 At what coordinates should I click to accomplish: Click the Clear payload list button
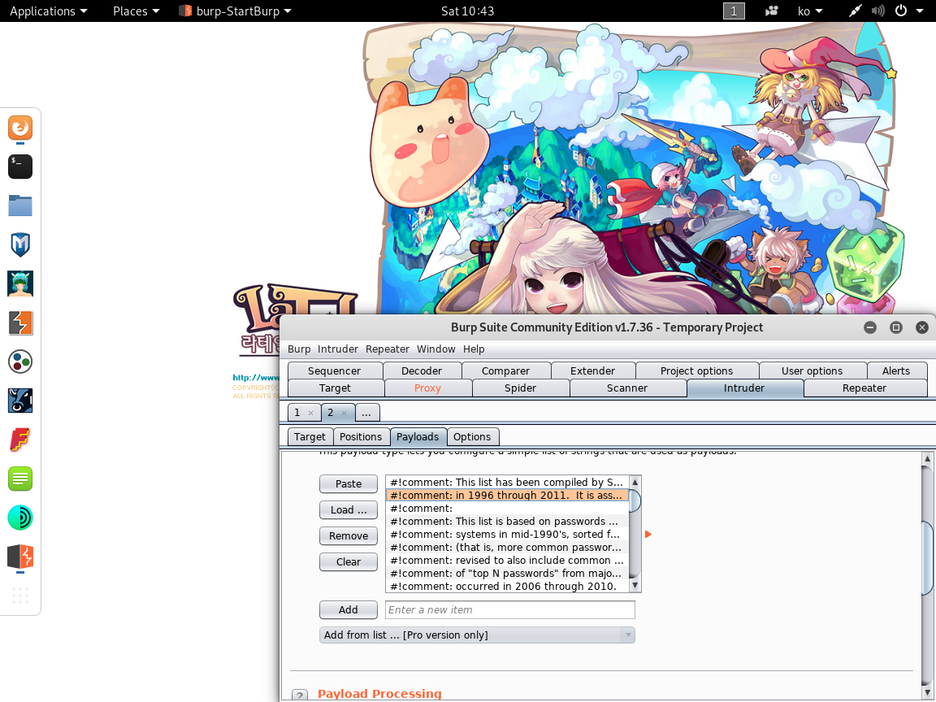[x=348, y=562]
